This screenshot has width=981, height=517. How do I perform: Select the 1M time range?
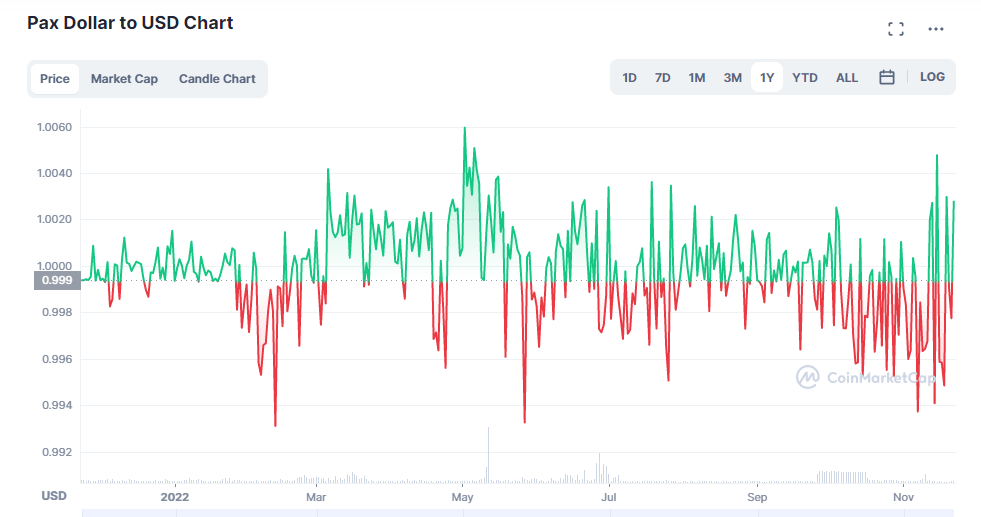coord(697,78)
